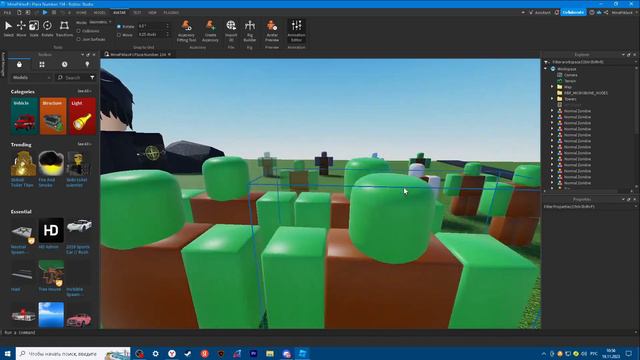Open the Toolbox search filter icon

pyautogui.click(x=92, y=77)
